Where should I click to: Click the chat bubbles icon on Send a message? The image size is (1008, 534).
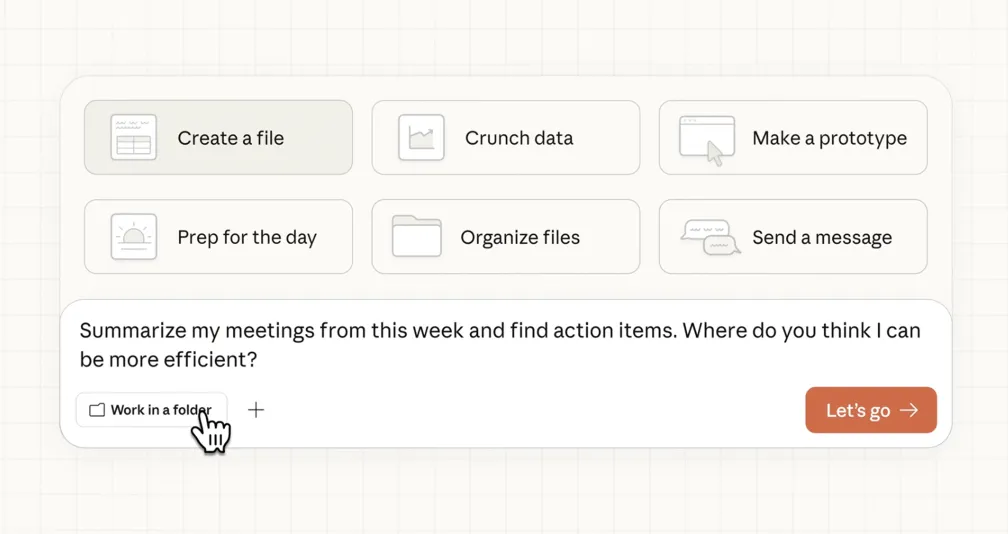click(x=709, y=237)
